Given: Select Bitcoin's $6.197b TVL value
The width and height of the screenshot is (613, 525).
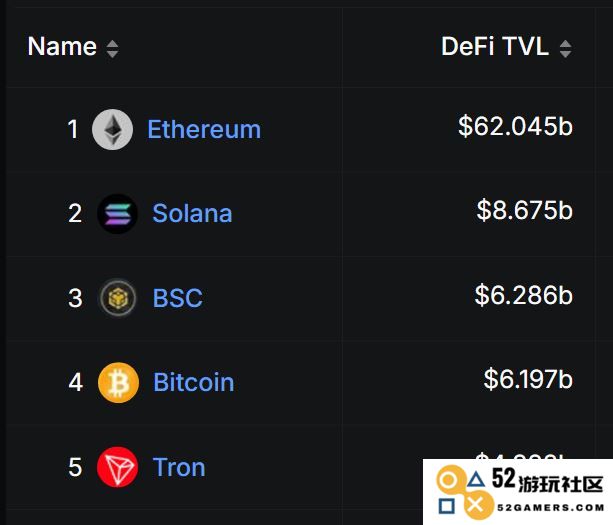Looking at the screenshot, I should 528,379.
